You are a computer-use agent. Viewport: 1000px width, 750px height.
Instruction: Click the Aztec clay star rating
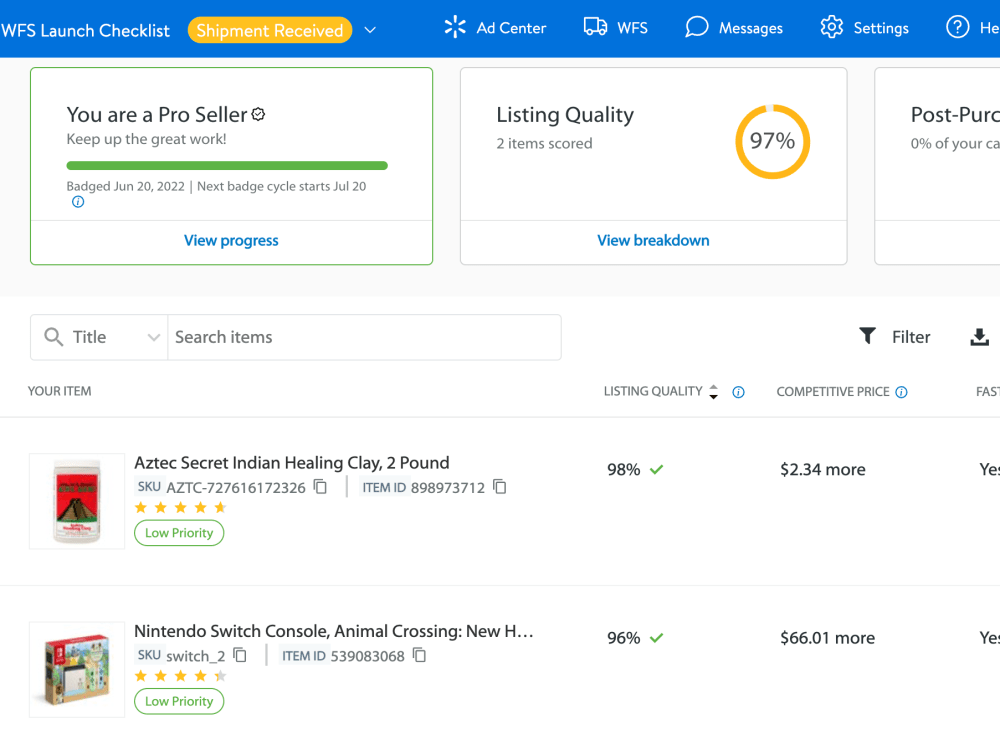(180, 508)
